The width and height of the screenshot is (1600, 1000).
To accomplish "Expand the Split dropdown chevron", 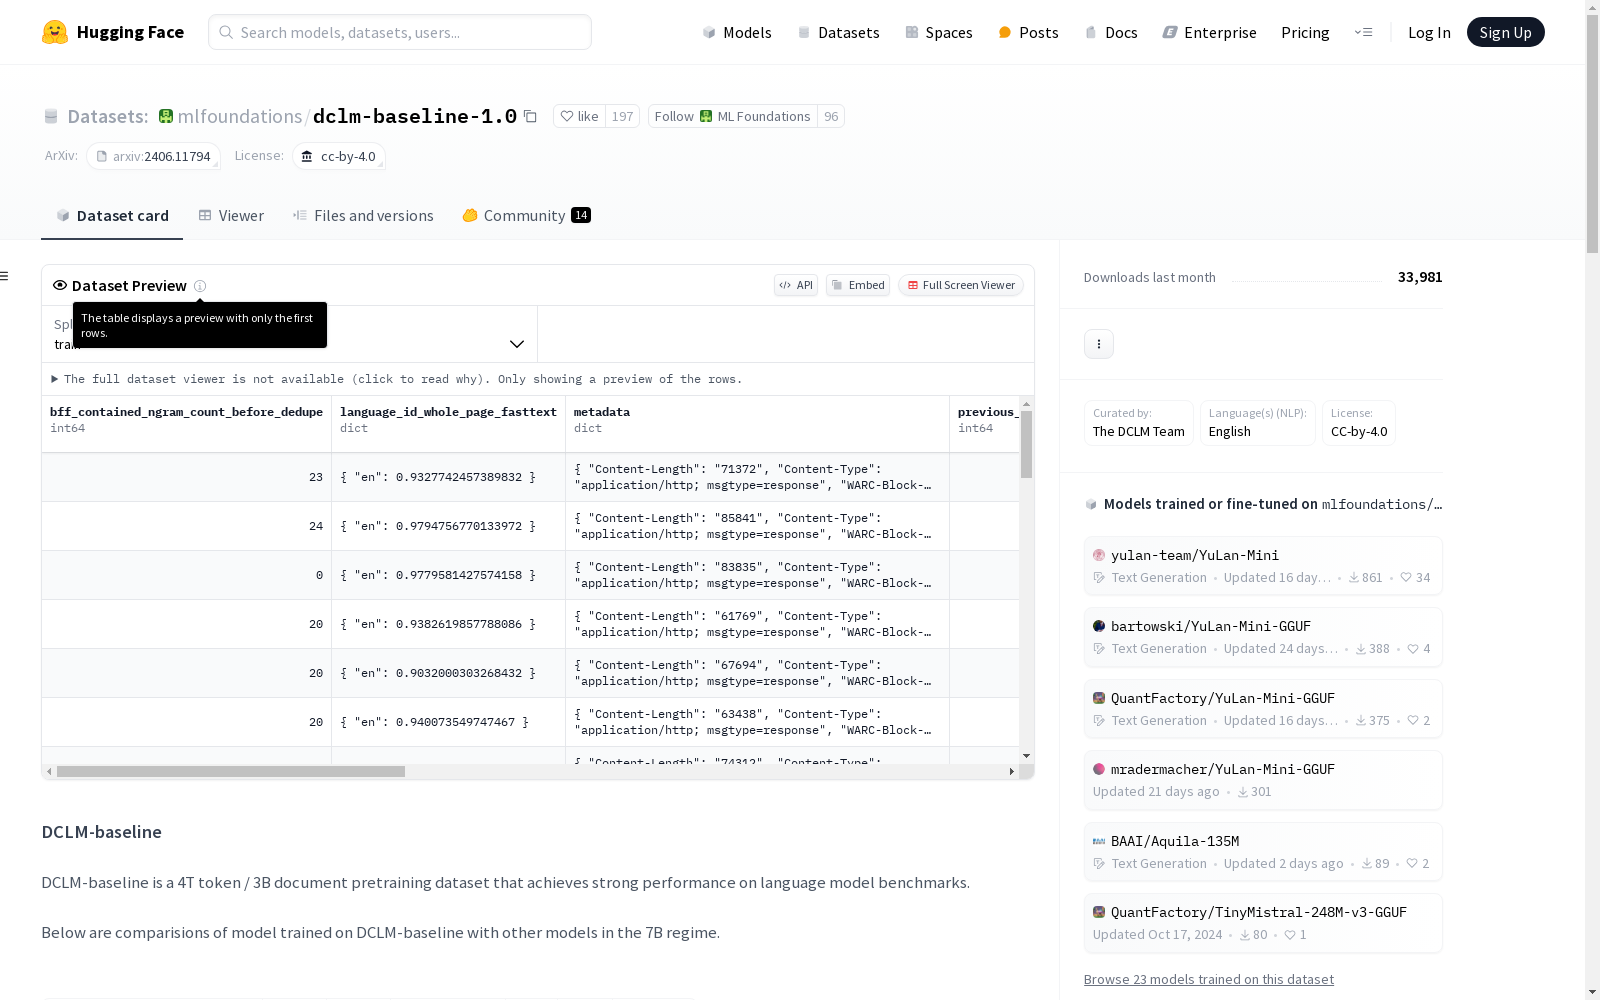I will [517, 344].
